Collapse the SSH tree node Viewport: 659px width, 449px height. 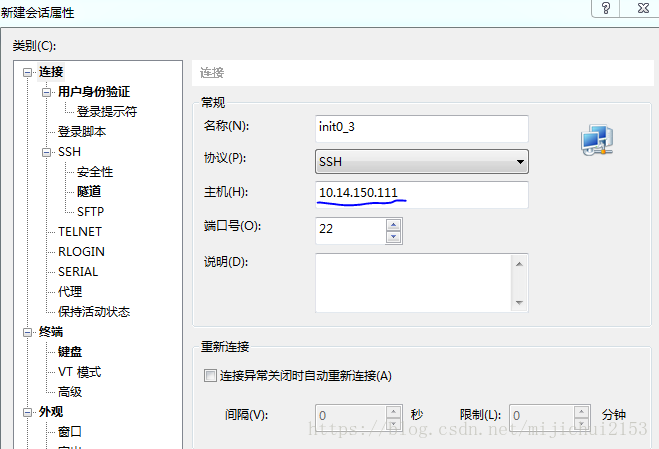coord(46,152)
